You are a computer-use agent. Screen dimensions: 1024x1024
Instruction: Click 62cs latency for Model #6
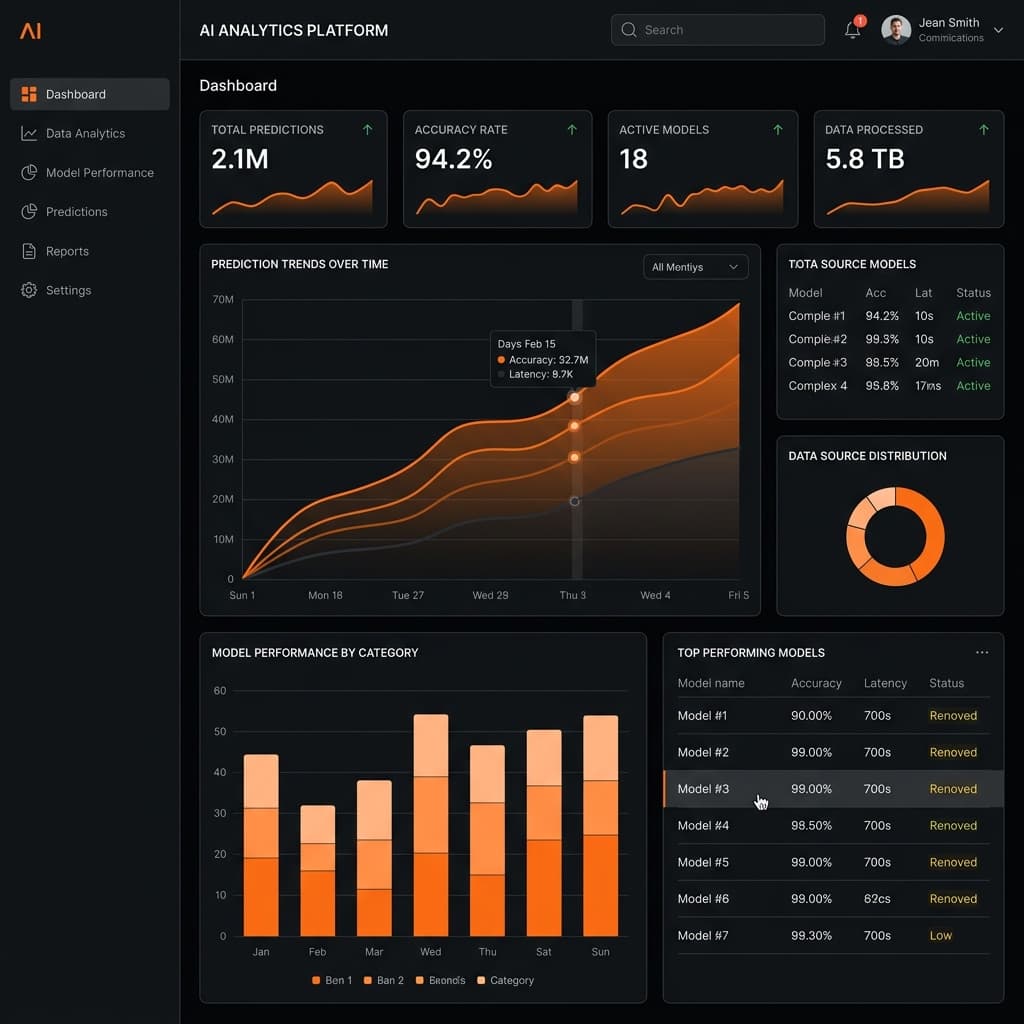pos(877,899)
